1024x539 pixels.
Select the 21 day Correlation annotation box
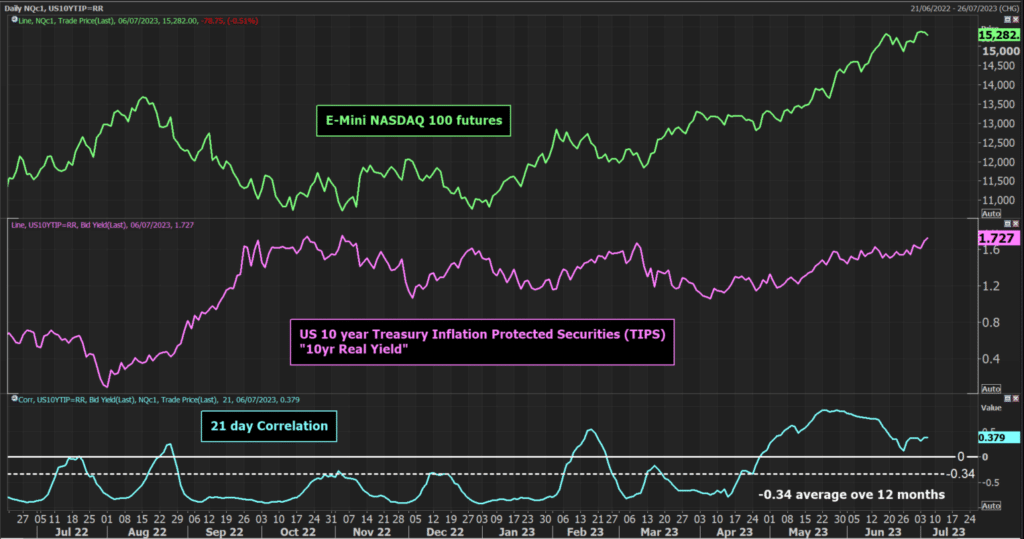(269, 426)
